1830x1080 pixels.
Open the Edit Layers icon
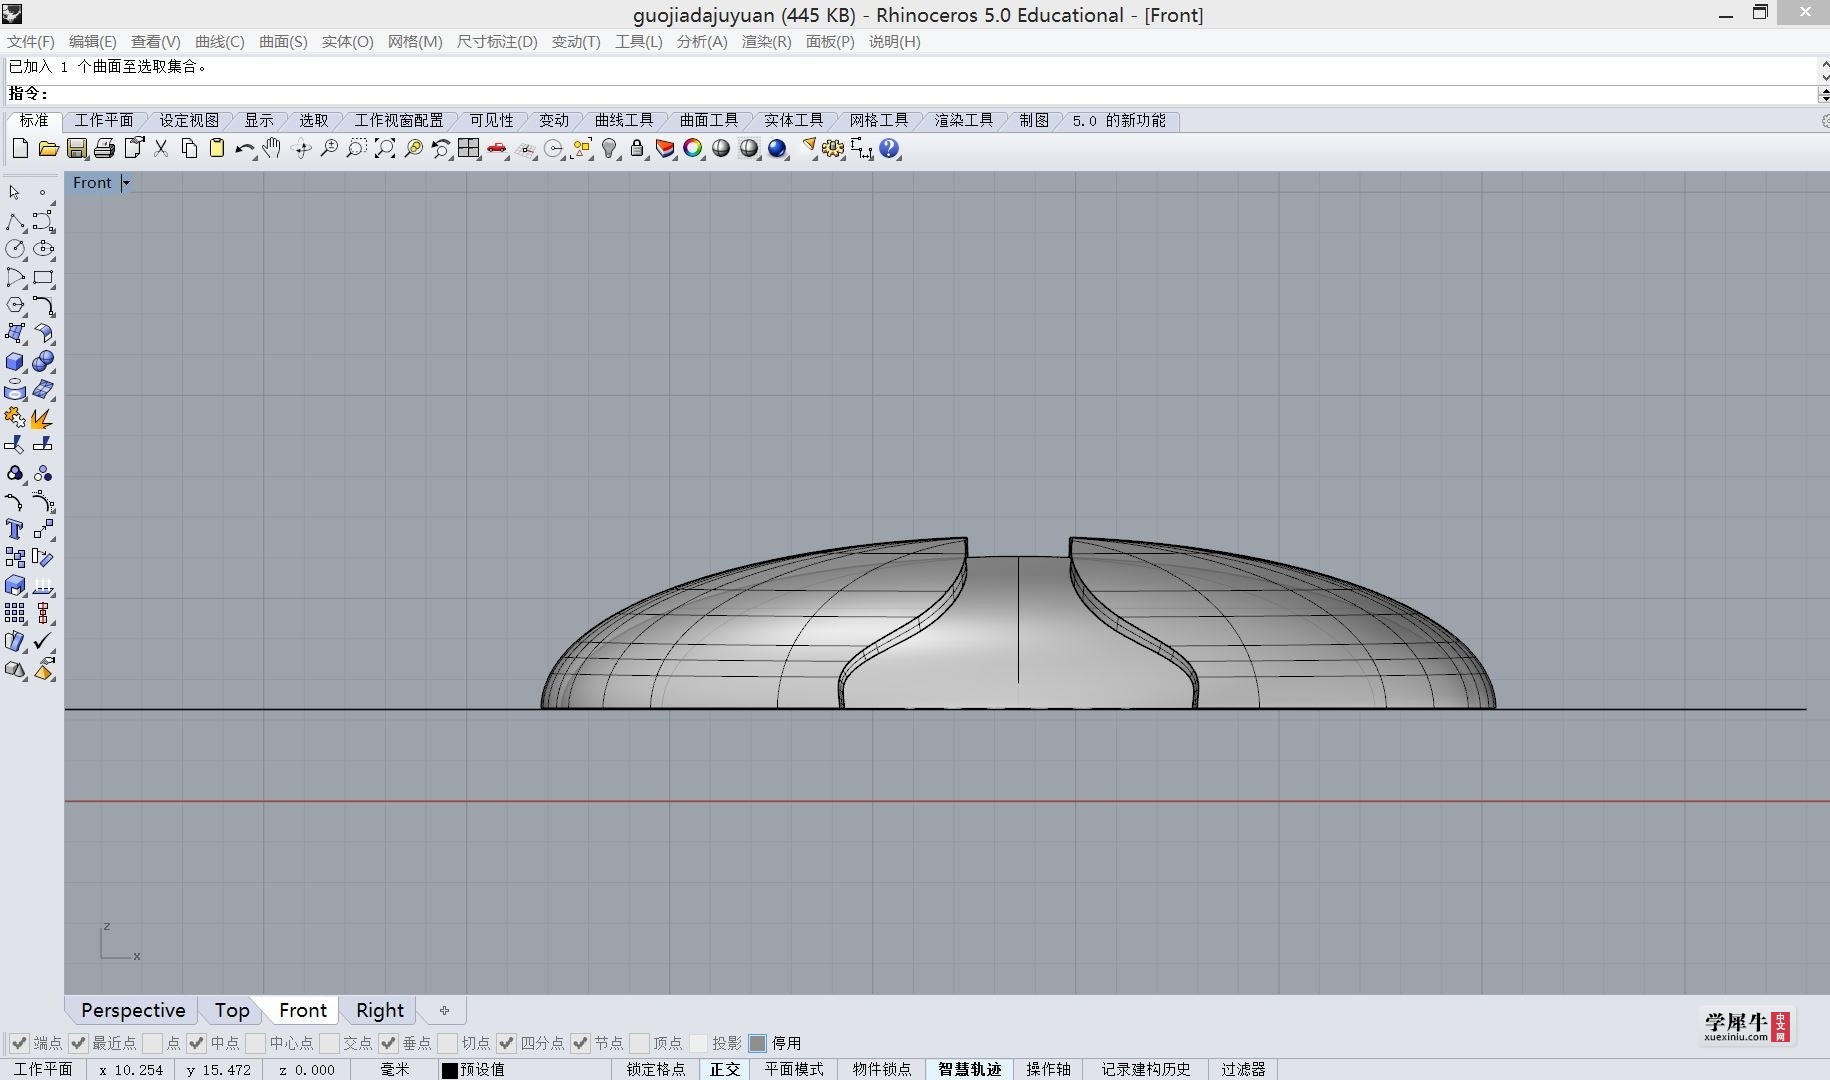[665, 149]
